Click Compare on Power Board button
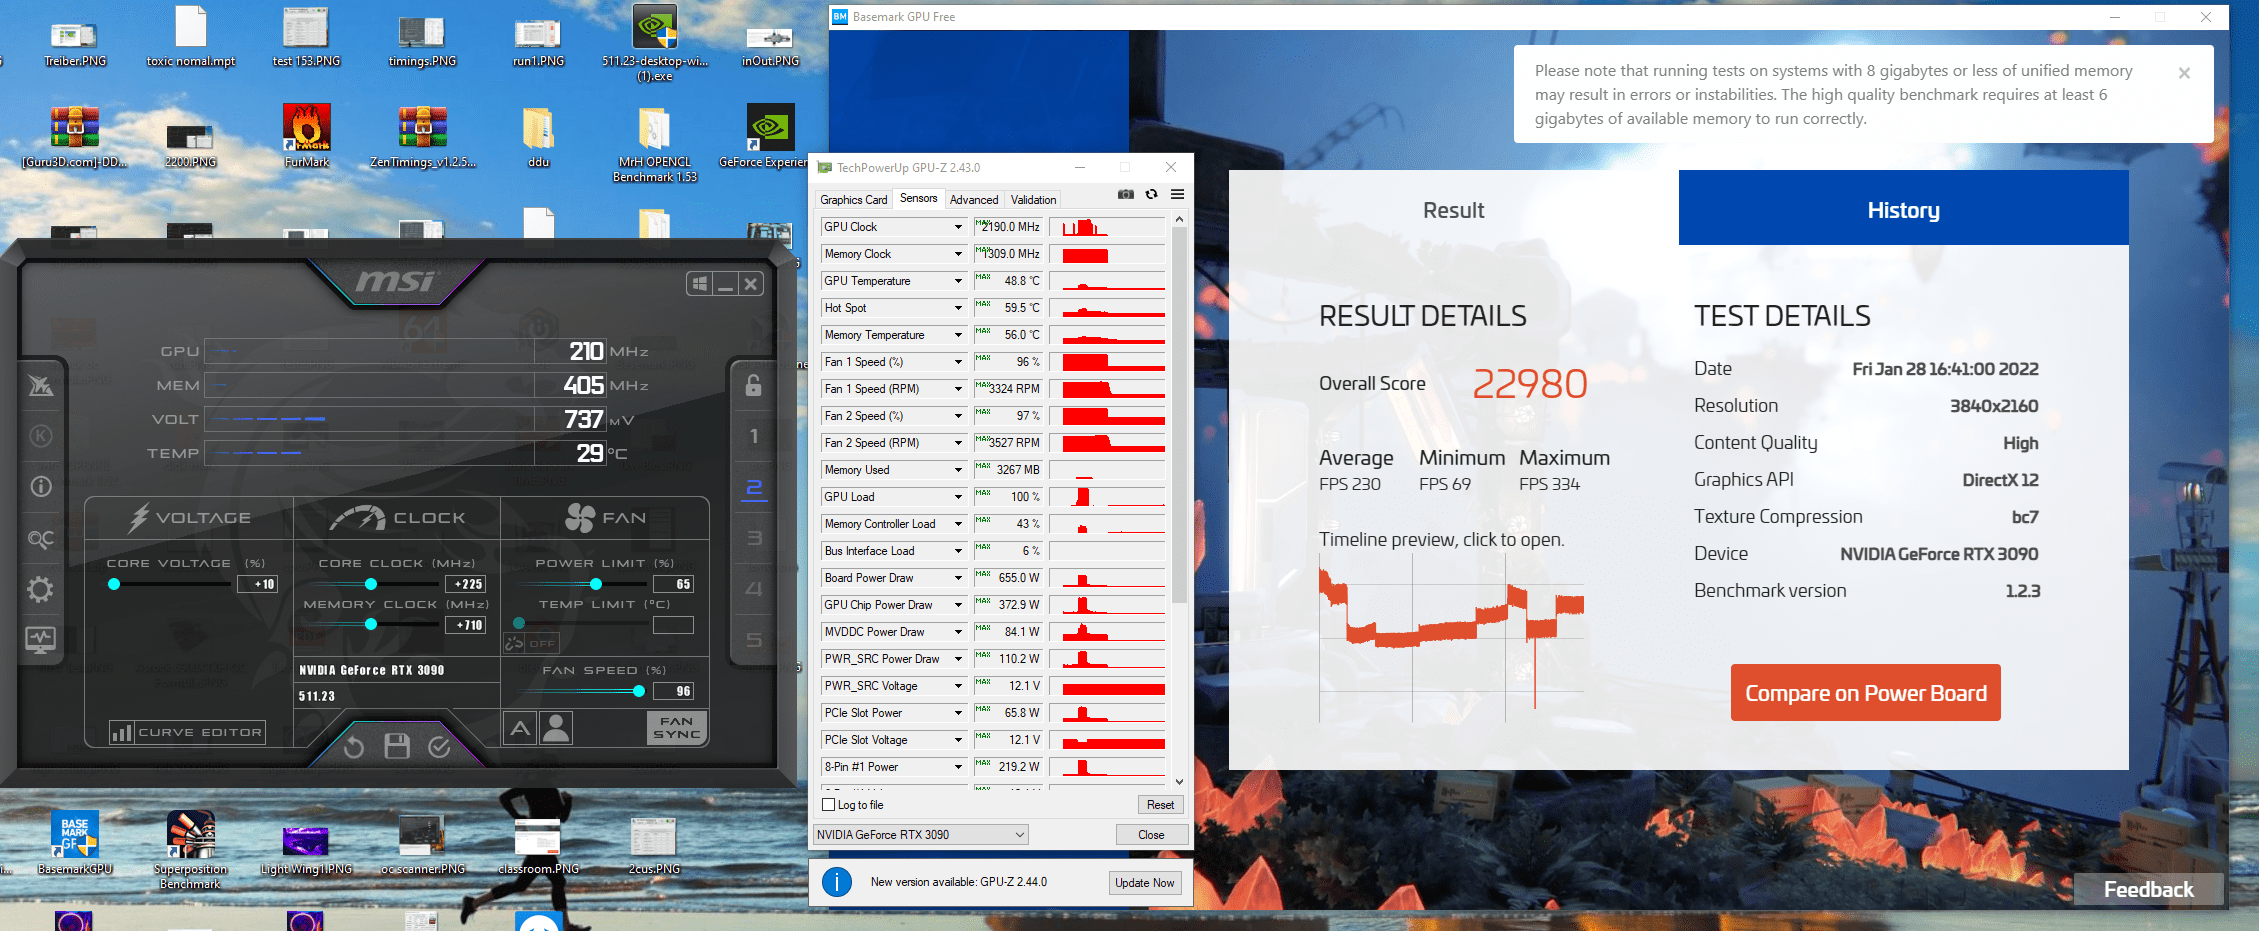 [1866, 693]
